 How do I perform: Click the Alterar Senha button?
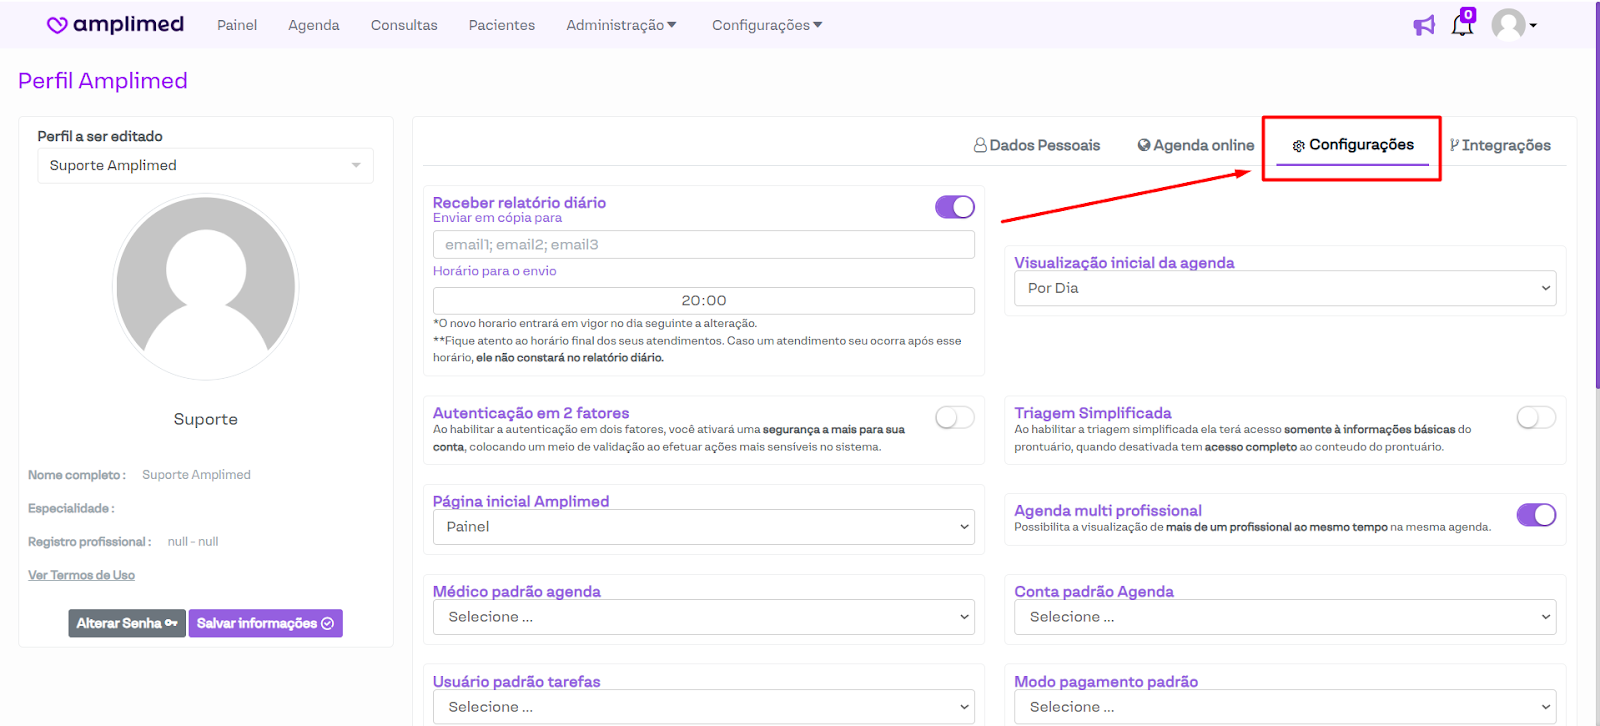(x=127, y=623)
